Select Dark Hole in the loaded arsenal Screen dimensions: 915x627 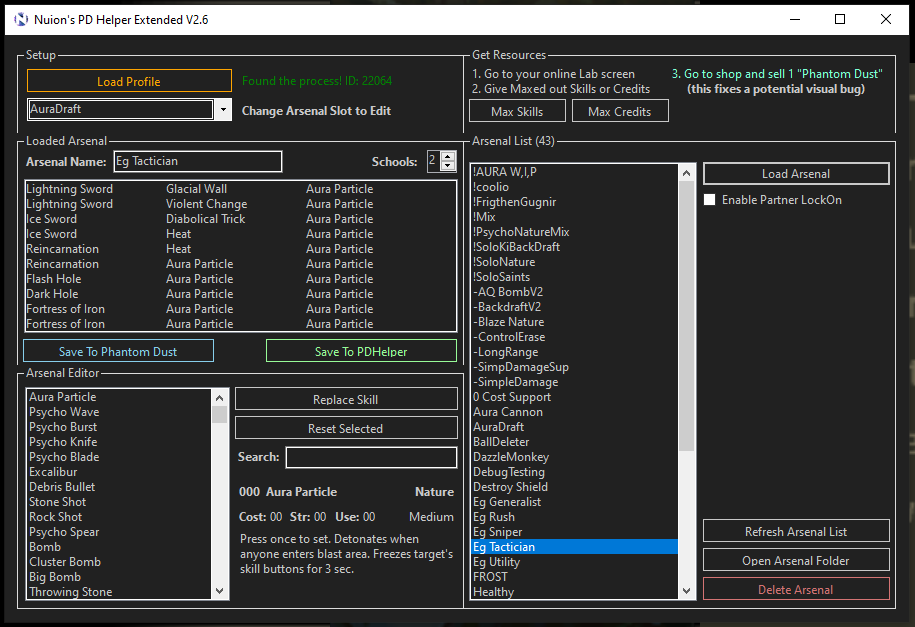click(x=52, y=294)
